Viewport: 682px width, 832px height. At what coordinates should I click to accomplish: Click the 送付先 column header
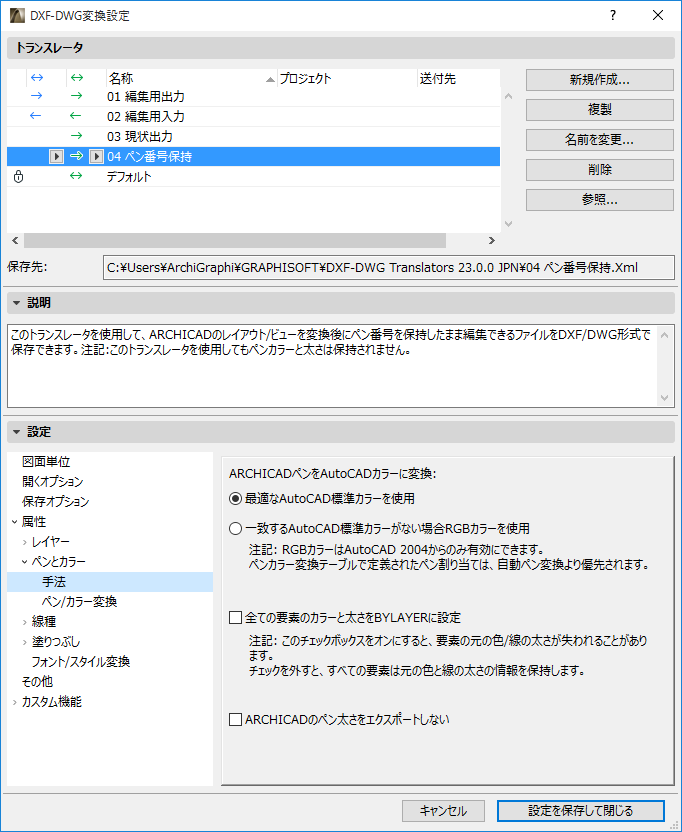(x=459, y=79)
